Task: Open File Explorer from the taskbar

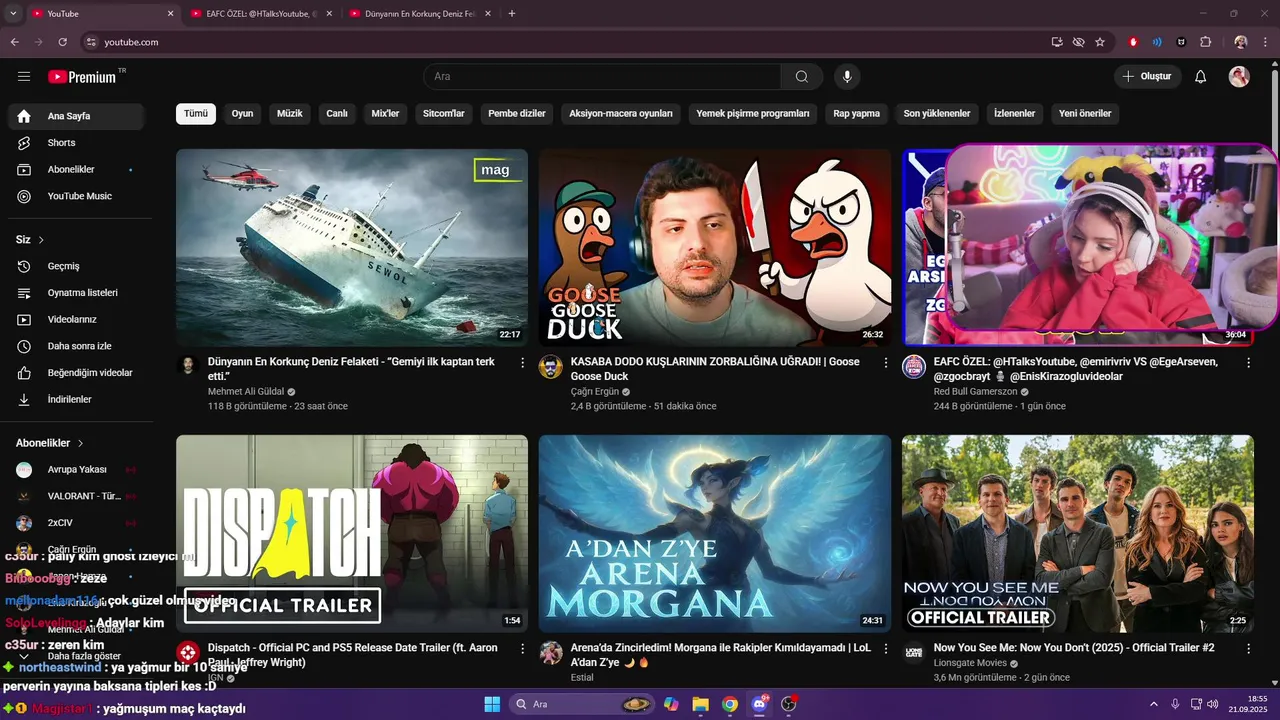Action: 700,704
